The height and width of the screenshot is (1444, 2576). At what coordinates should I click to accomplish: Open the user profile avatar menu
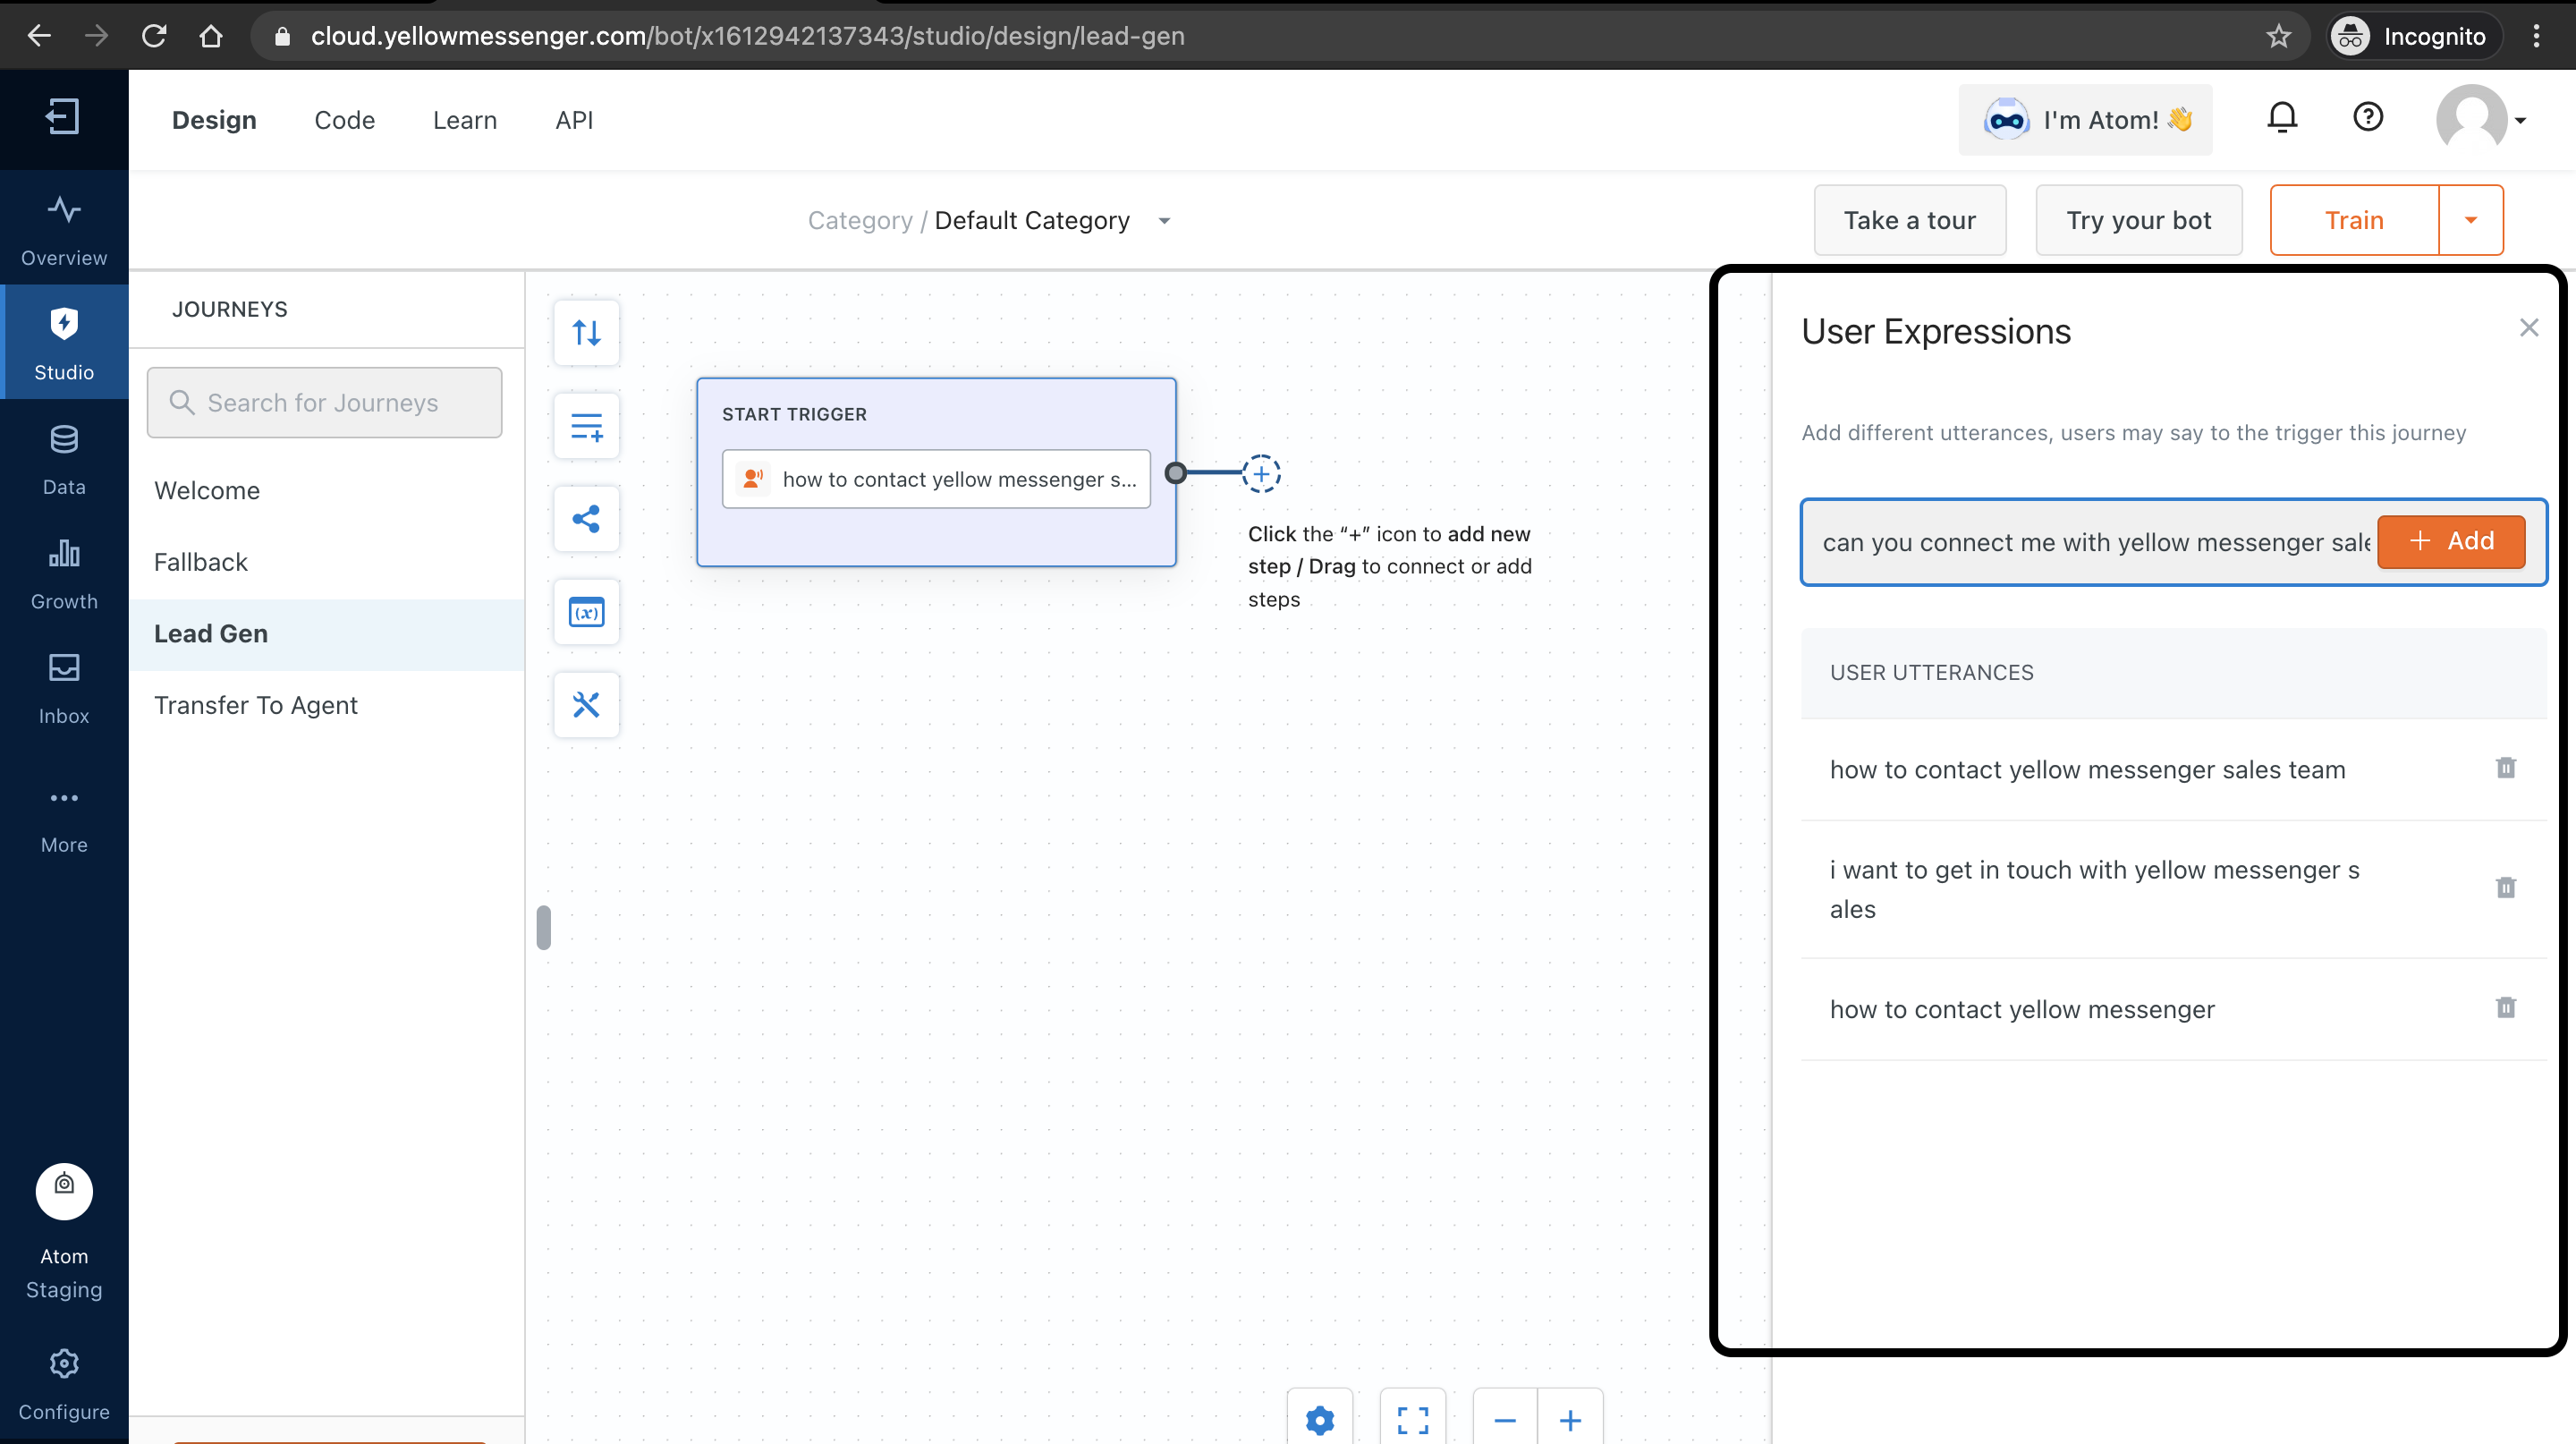click(2481, 119)
